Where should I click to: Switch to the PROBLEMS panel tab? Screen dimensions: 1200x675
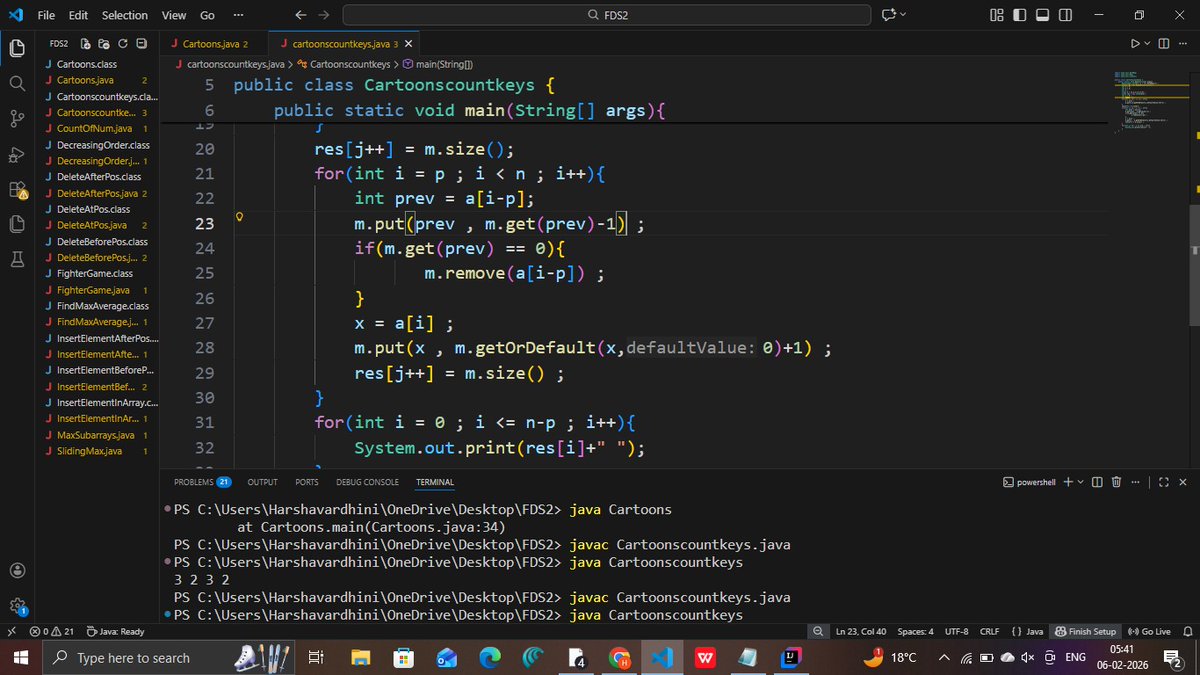202,482
